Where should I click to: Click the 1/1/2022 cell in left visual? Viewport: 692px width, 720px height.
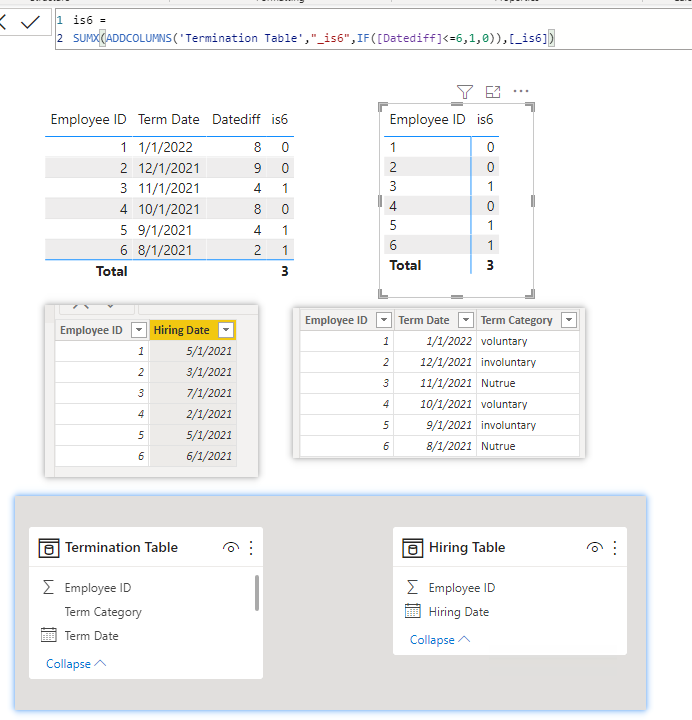coord(165,147)
